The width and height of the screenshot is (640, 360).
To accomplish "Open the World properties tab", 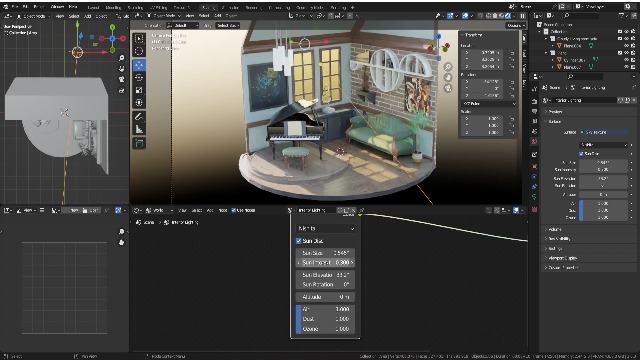I will coord(534,141).
